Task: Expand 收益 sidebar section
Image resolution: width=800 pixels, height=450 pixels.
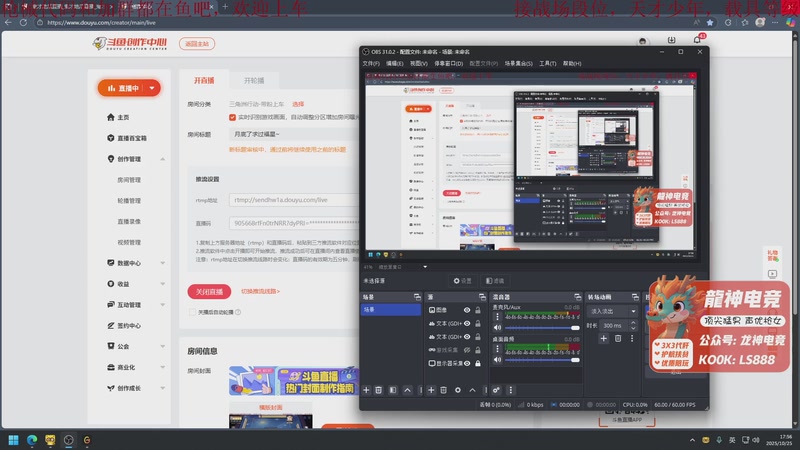Action: coord(163,284)
